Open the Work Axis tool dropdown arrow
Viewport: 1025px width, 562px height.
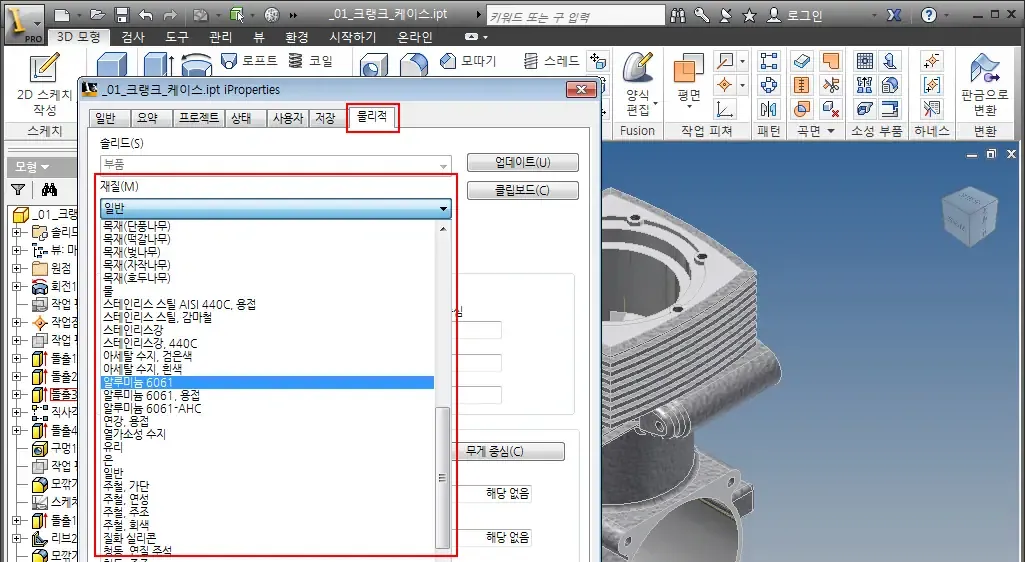(743, 61)
